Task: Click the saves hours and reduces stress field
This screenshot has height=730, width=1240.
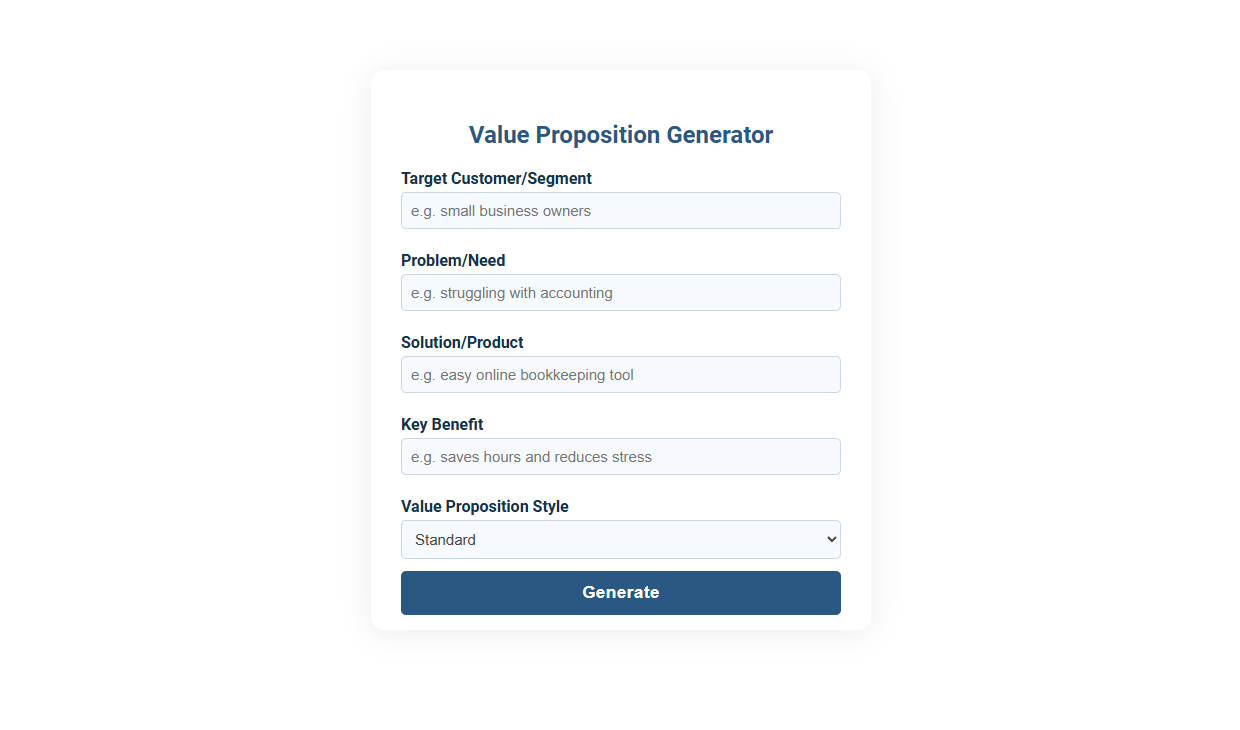Action: 620,456
